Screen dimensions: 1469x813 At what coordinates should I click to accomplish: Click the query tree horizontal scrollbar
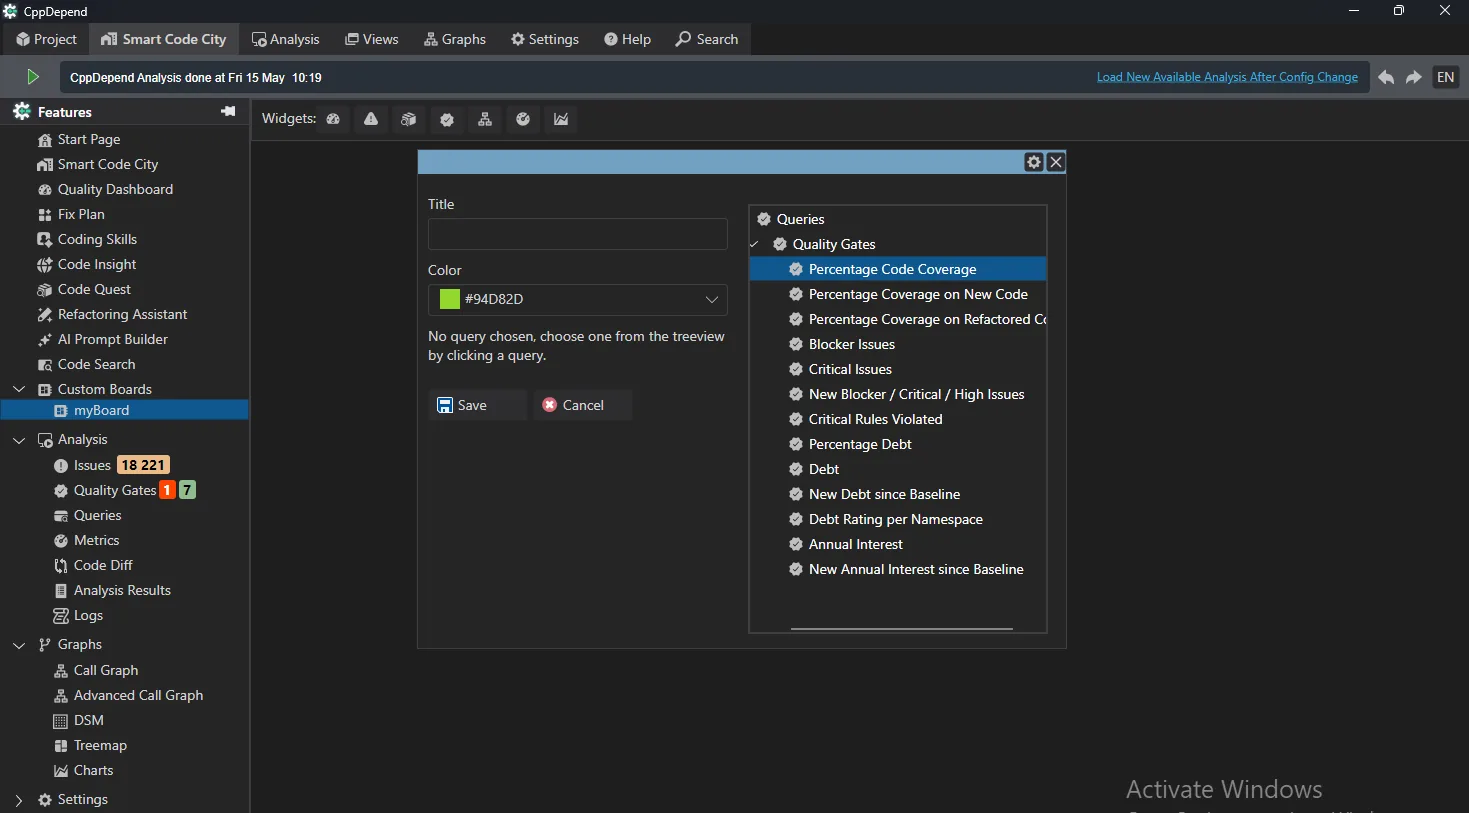902,629
